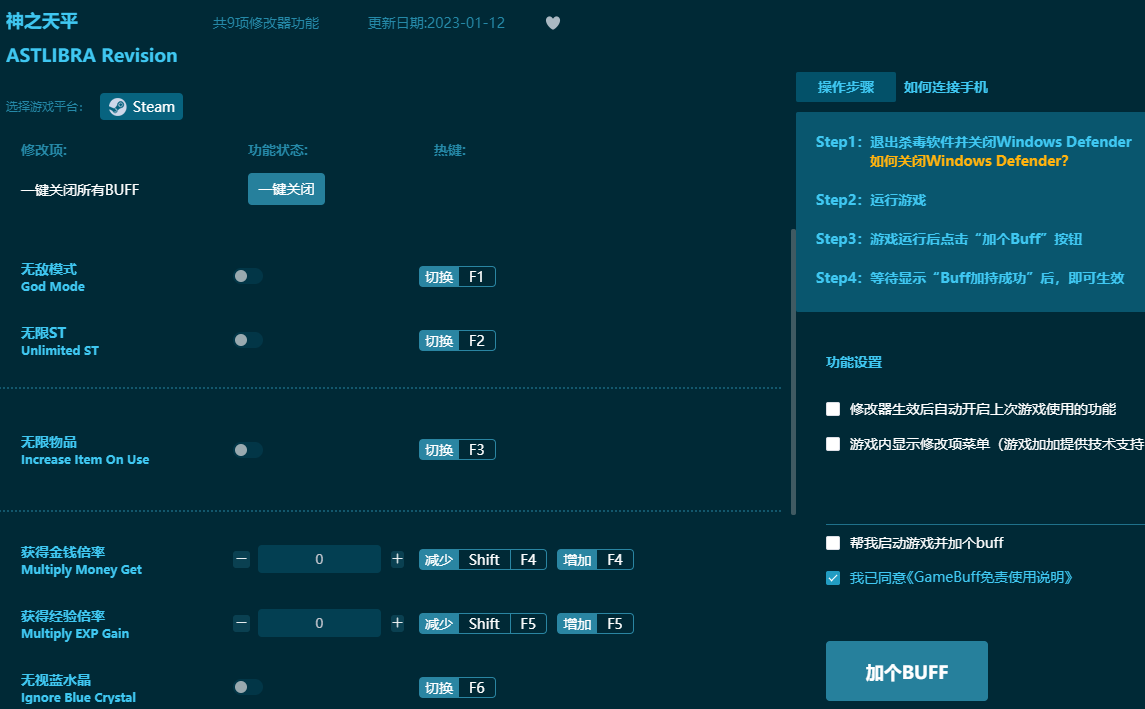Check show in-game trainer menu option
Viewport: 1145px width, 709px height.
tap(833, 444)
